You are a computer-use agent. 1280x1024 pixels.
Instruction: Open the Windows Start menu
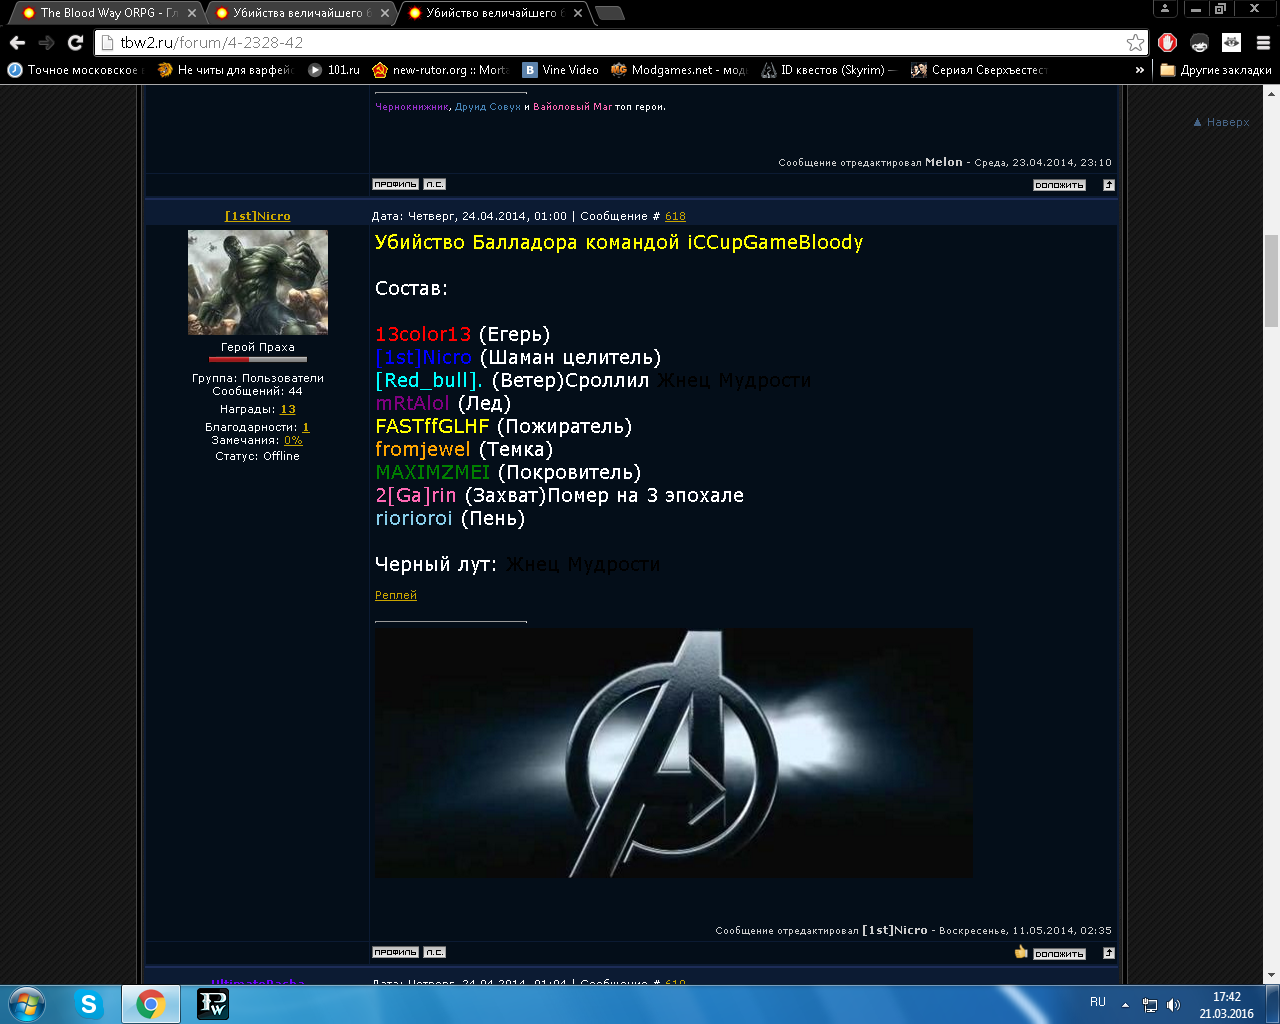[x=27, y=1004]
